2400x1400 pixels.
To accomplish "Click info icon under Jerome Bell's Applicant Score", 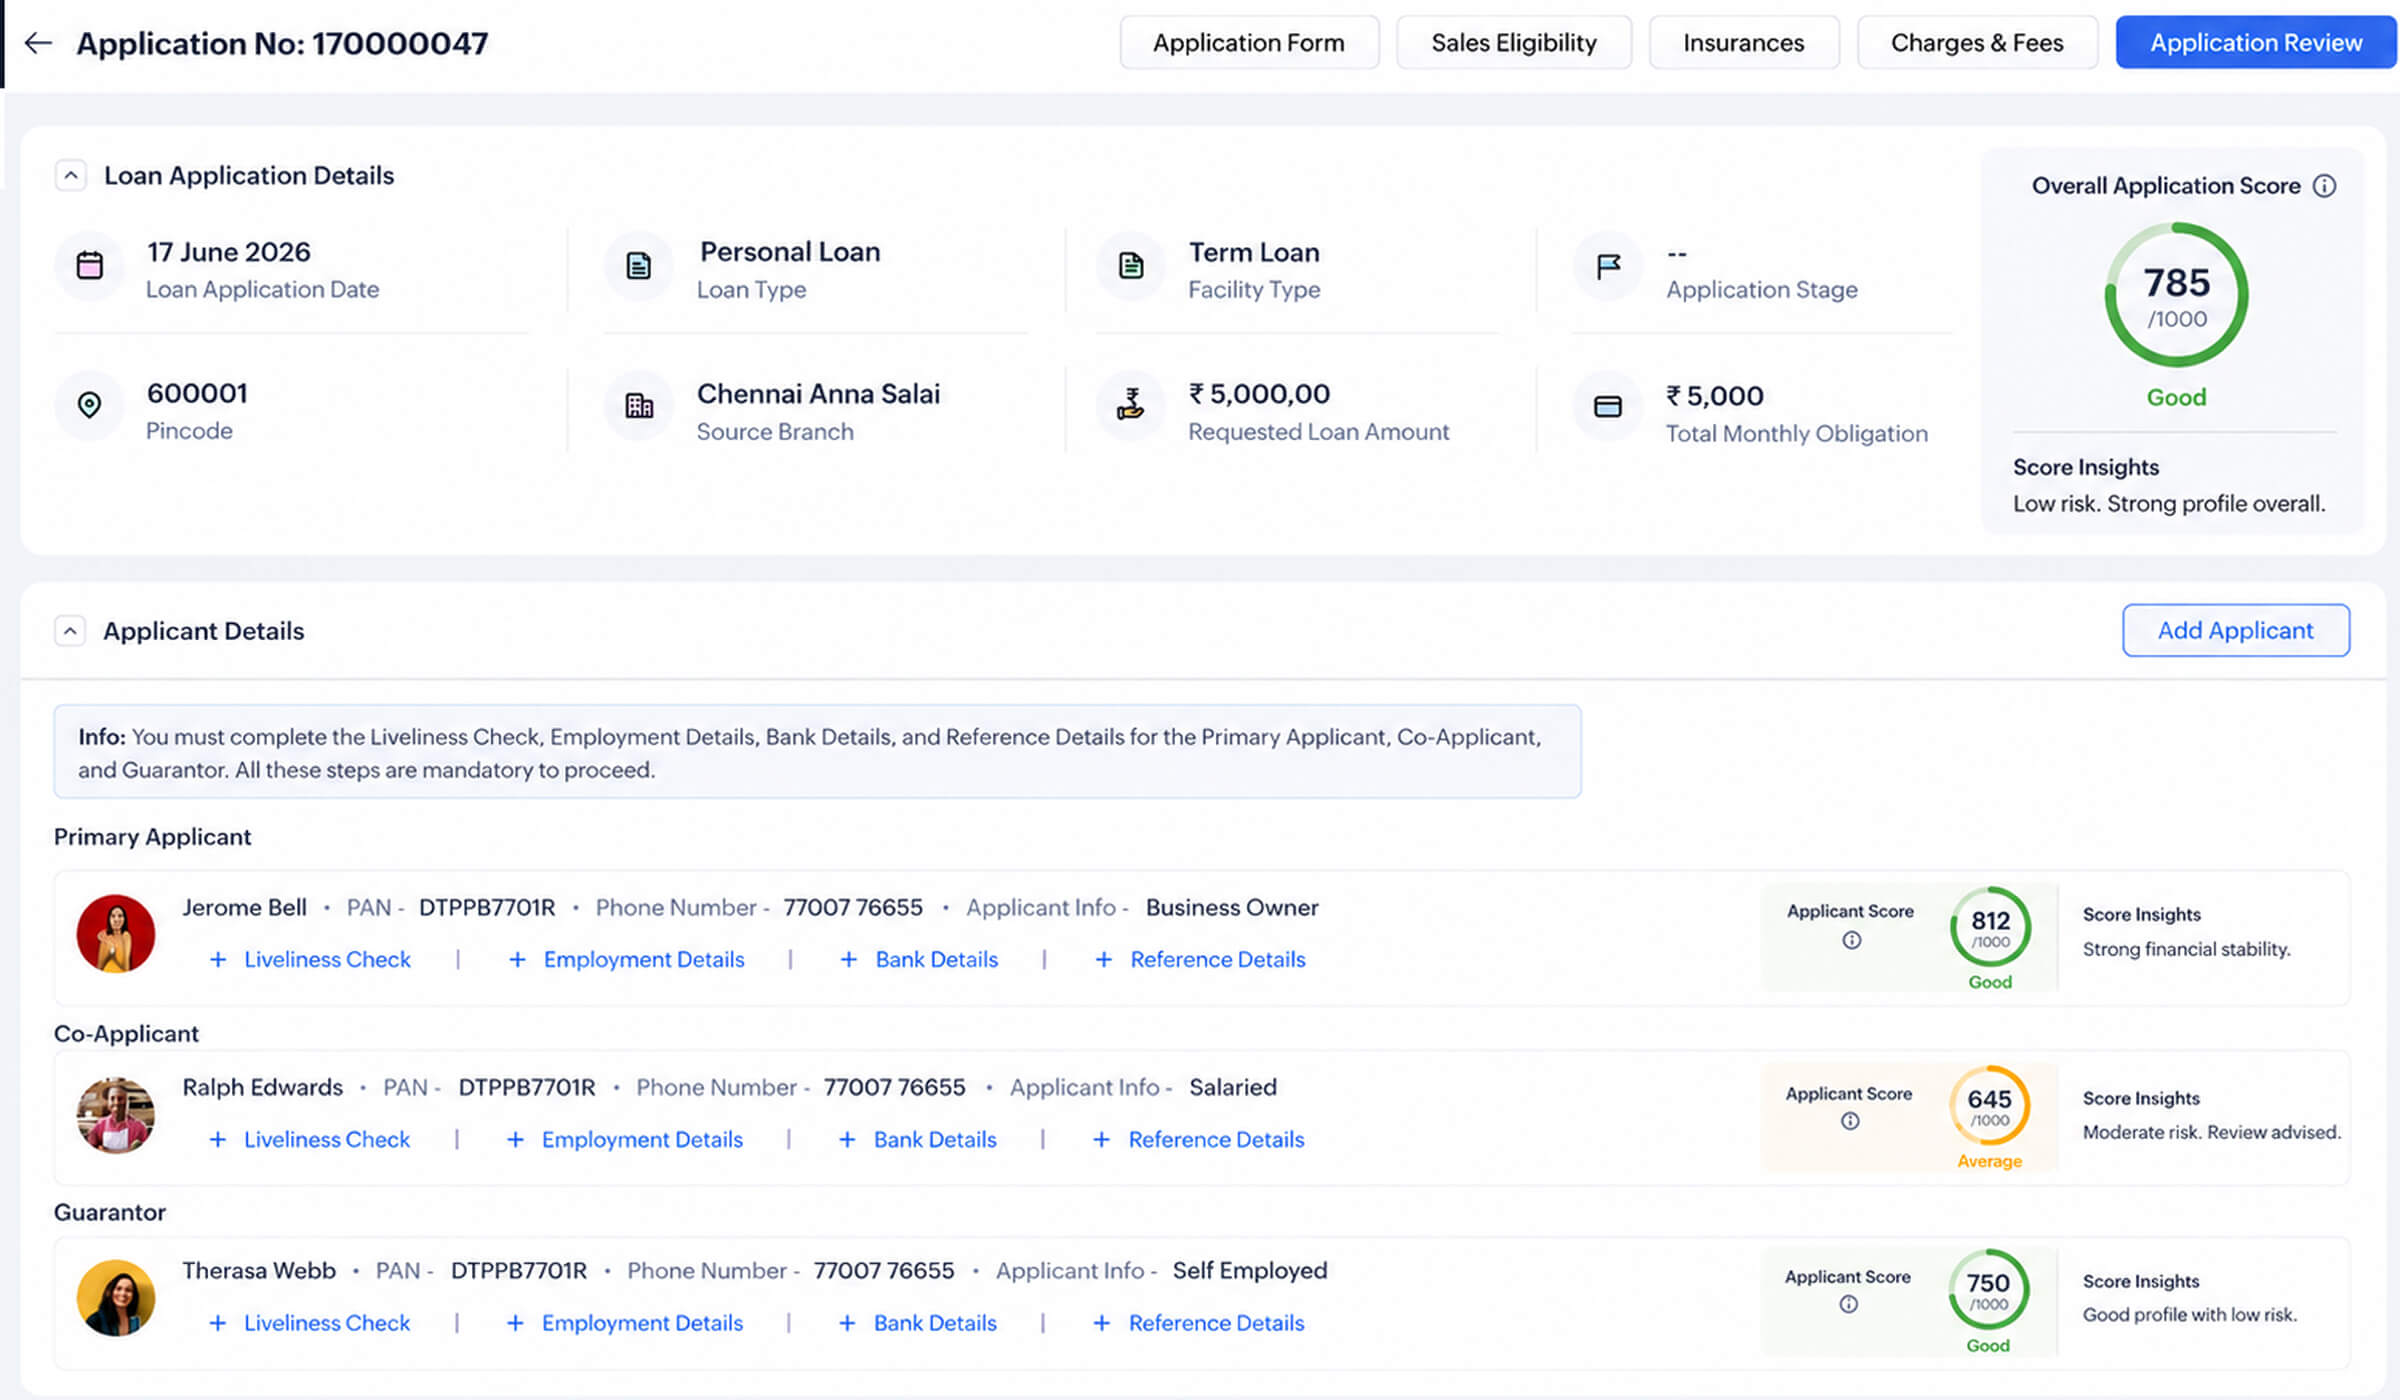I will 1852,940.
